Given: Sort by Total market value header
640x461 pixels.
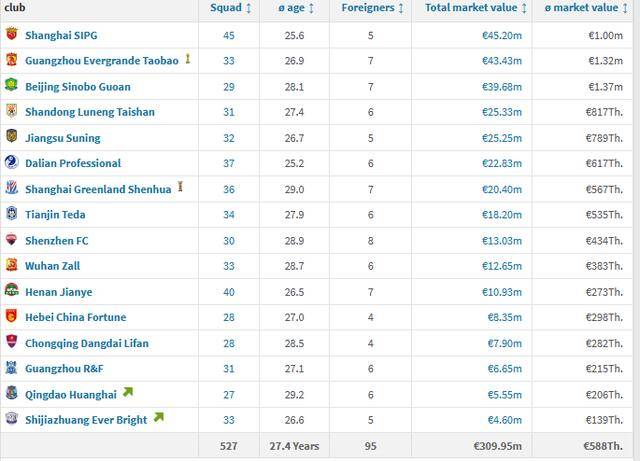Looking at the screenshot, I should pyautogui.click(x=474, y=8).
